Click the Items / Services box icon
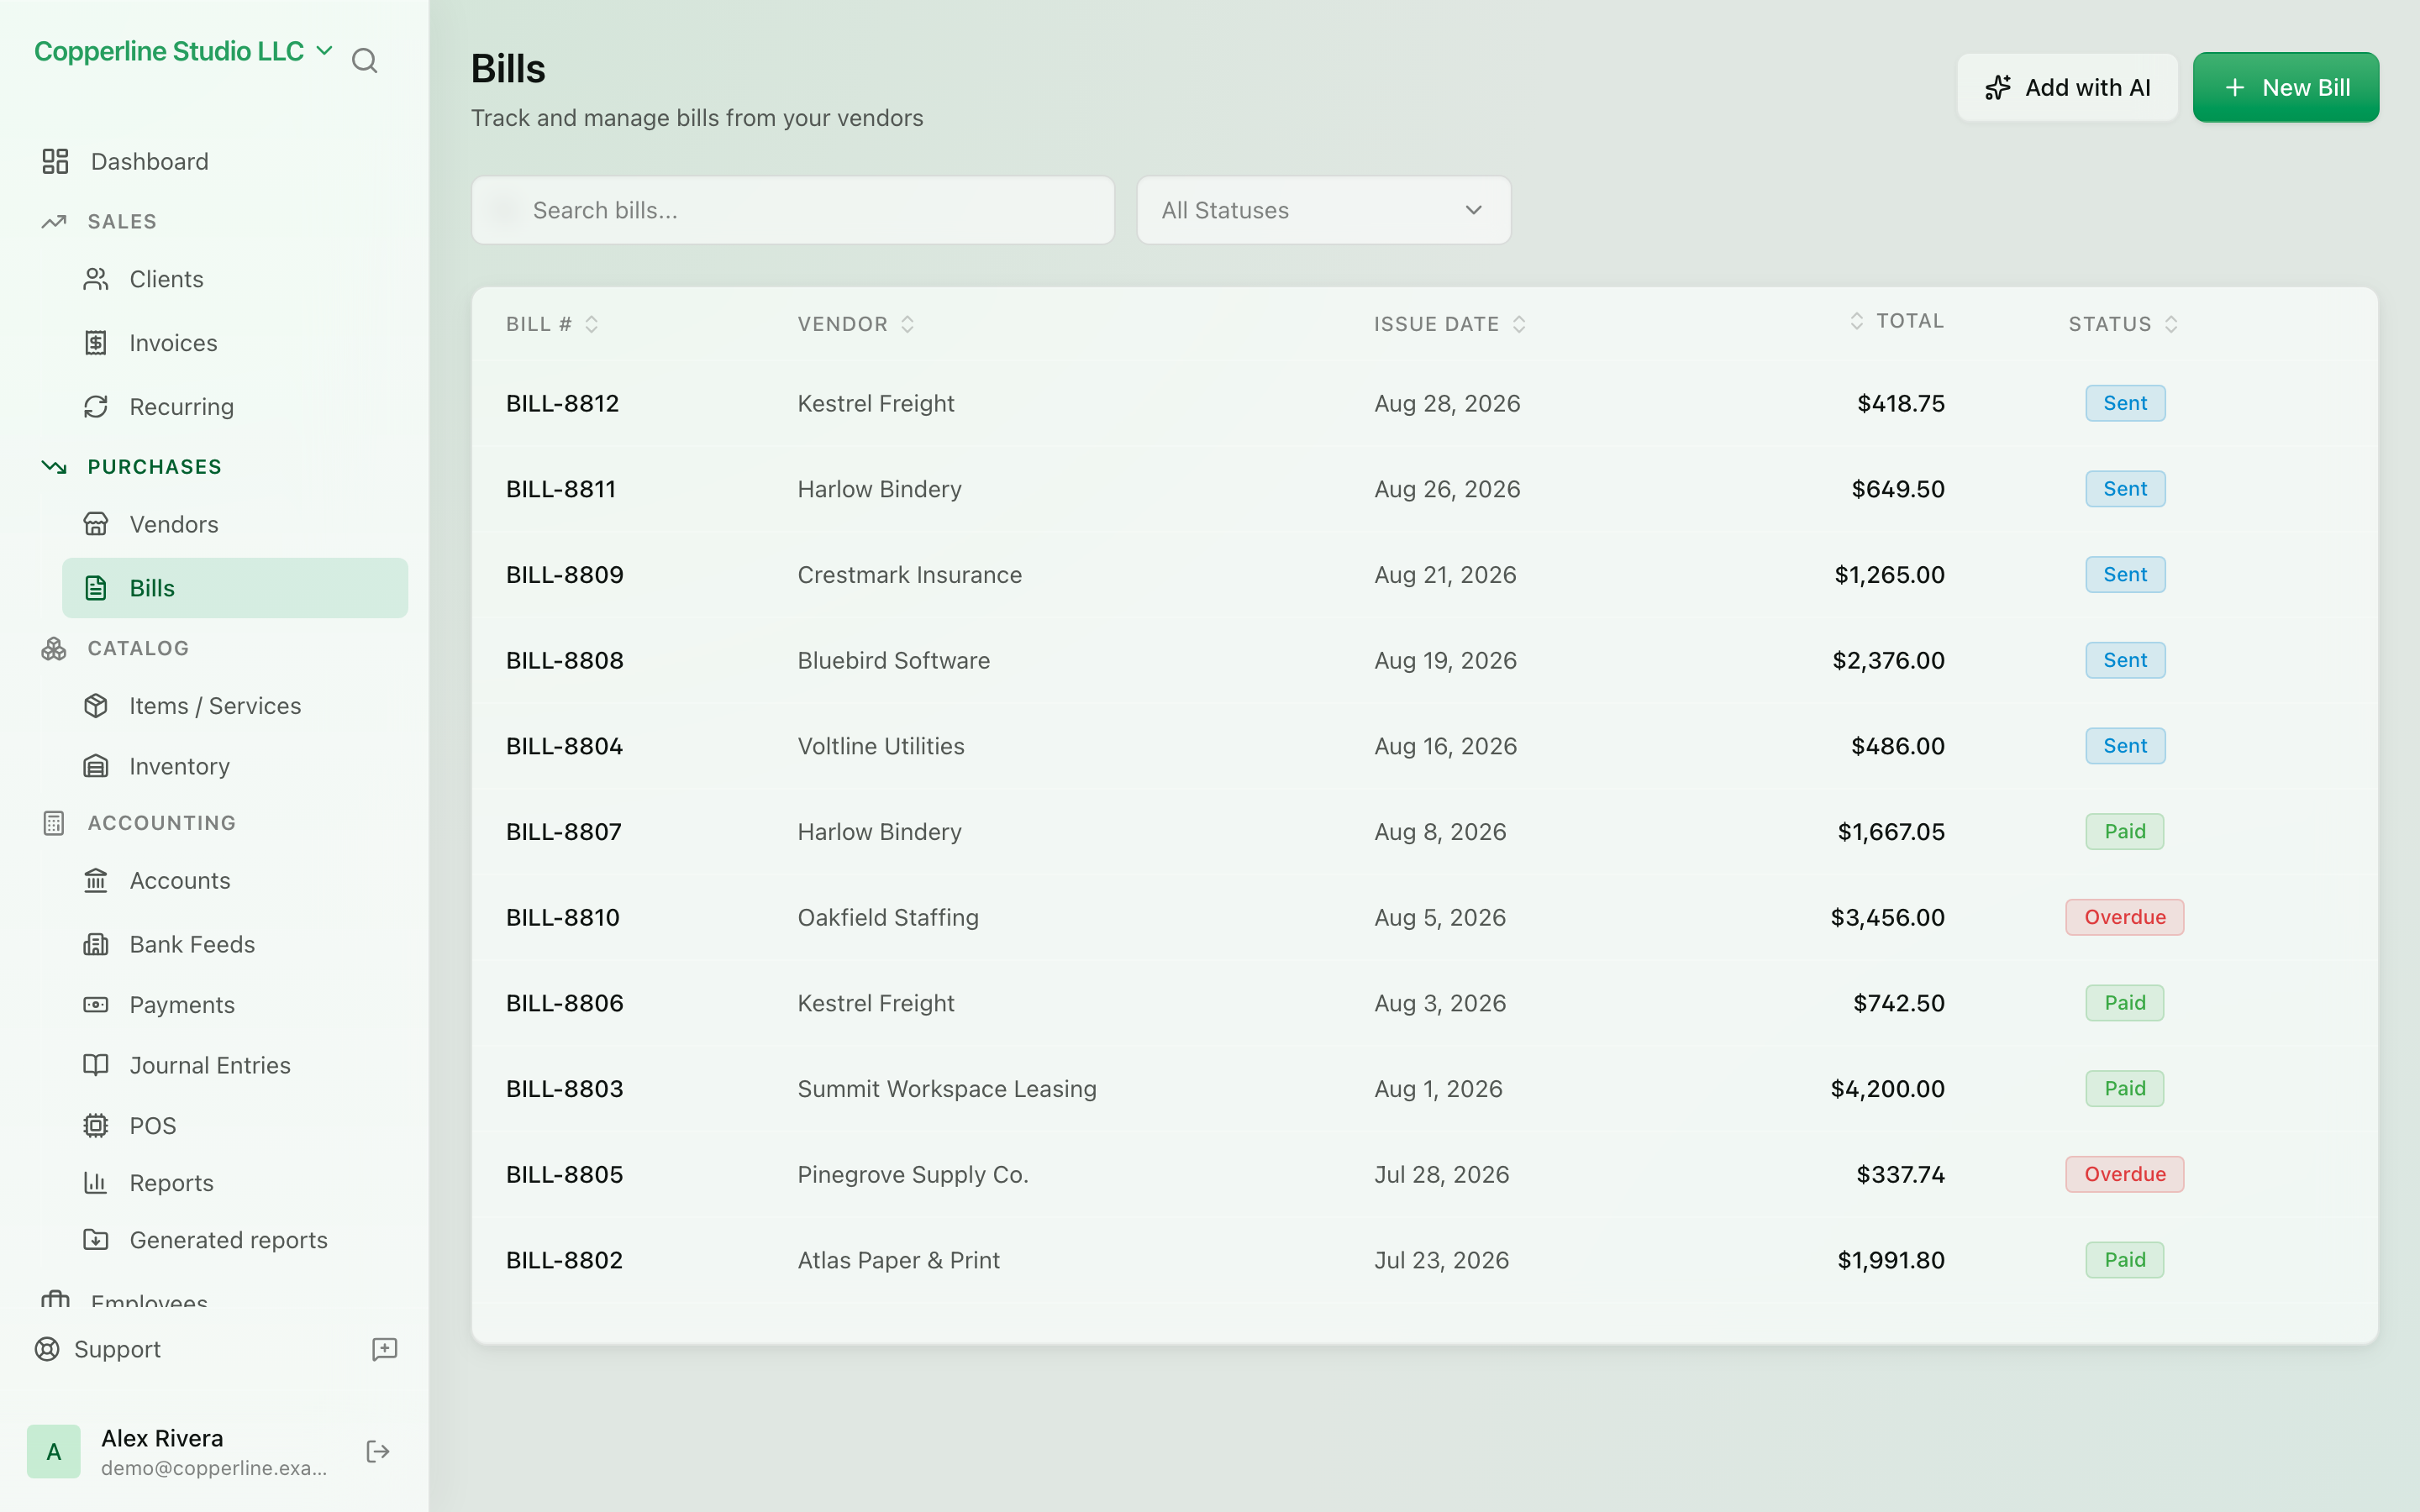This screenshot has height=1512, width=2420. [96, 706]
